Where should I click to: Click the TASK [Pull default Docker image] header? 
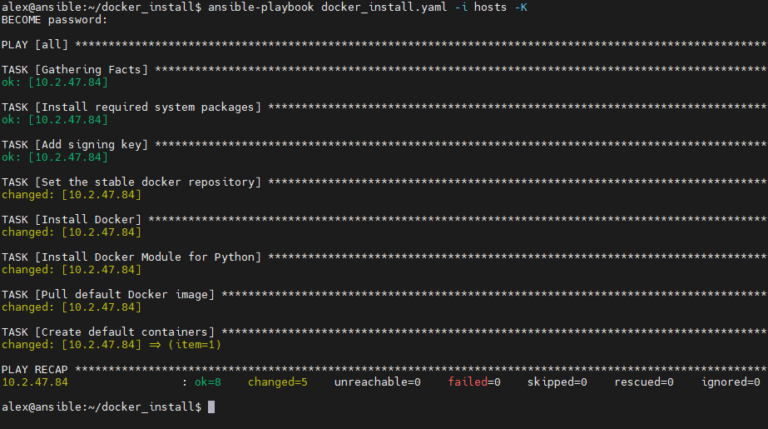click(x=108, y=295)
